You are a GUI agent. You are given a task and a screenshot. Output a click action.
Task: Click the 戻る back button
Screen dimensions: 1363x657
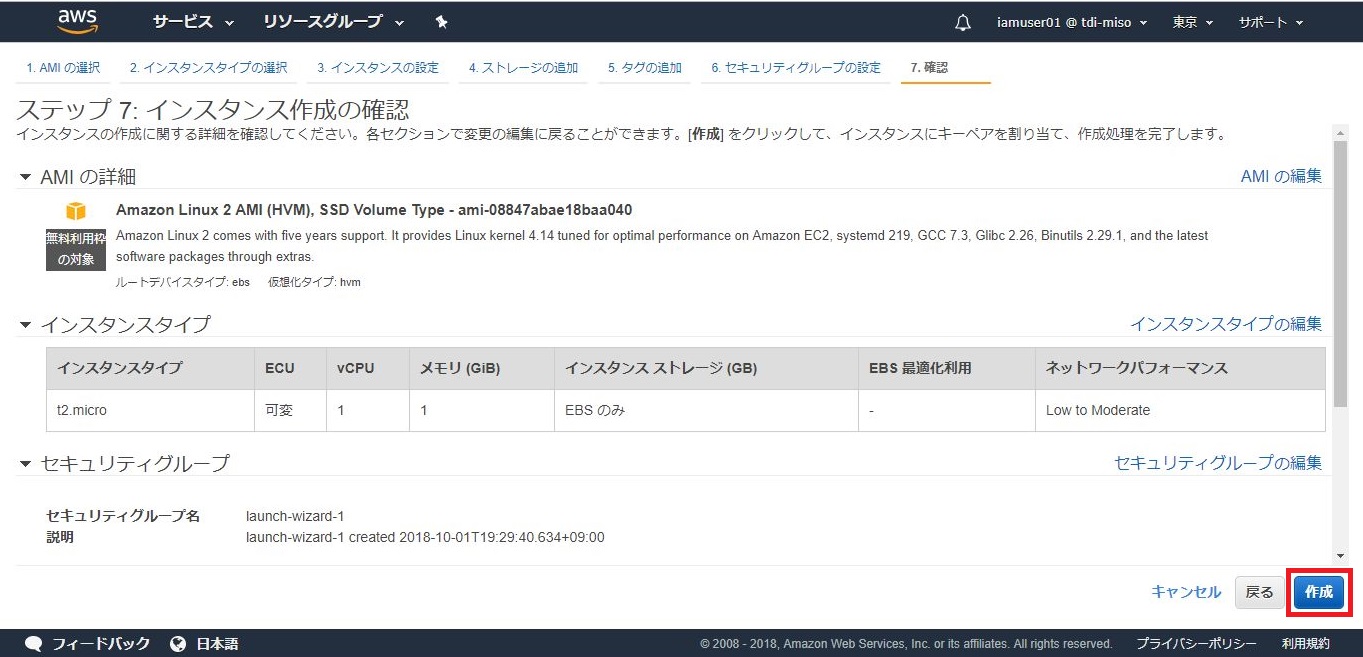click(x=1259, y=592)
